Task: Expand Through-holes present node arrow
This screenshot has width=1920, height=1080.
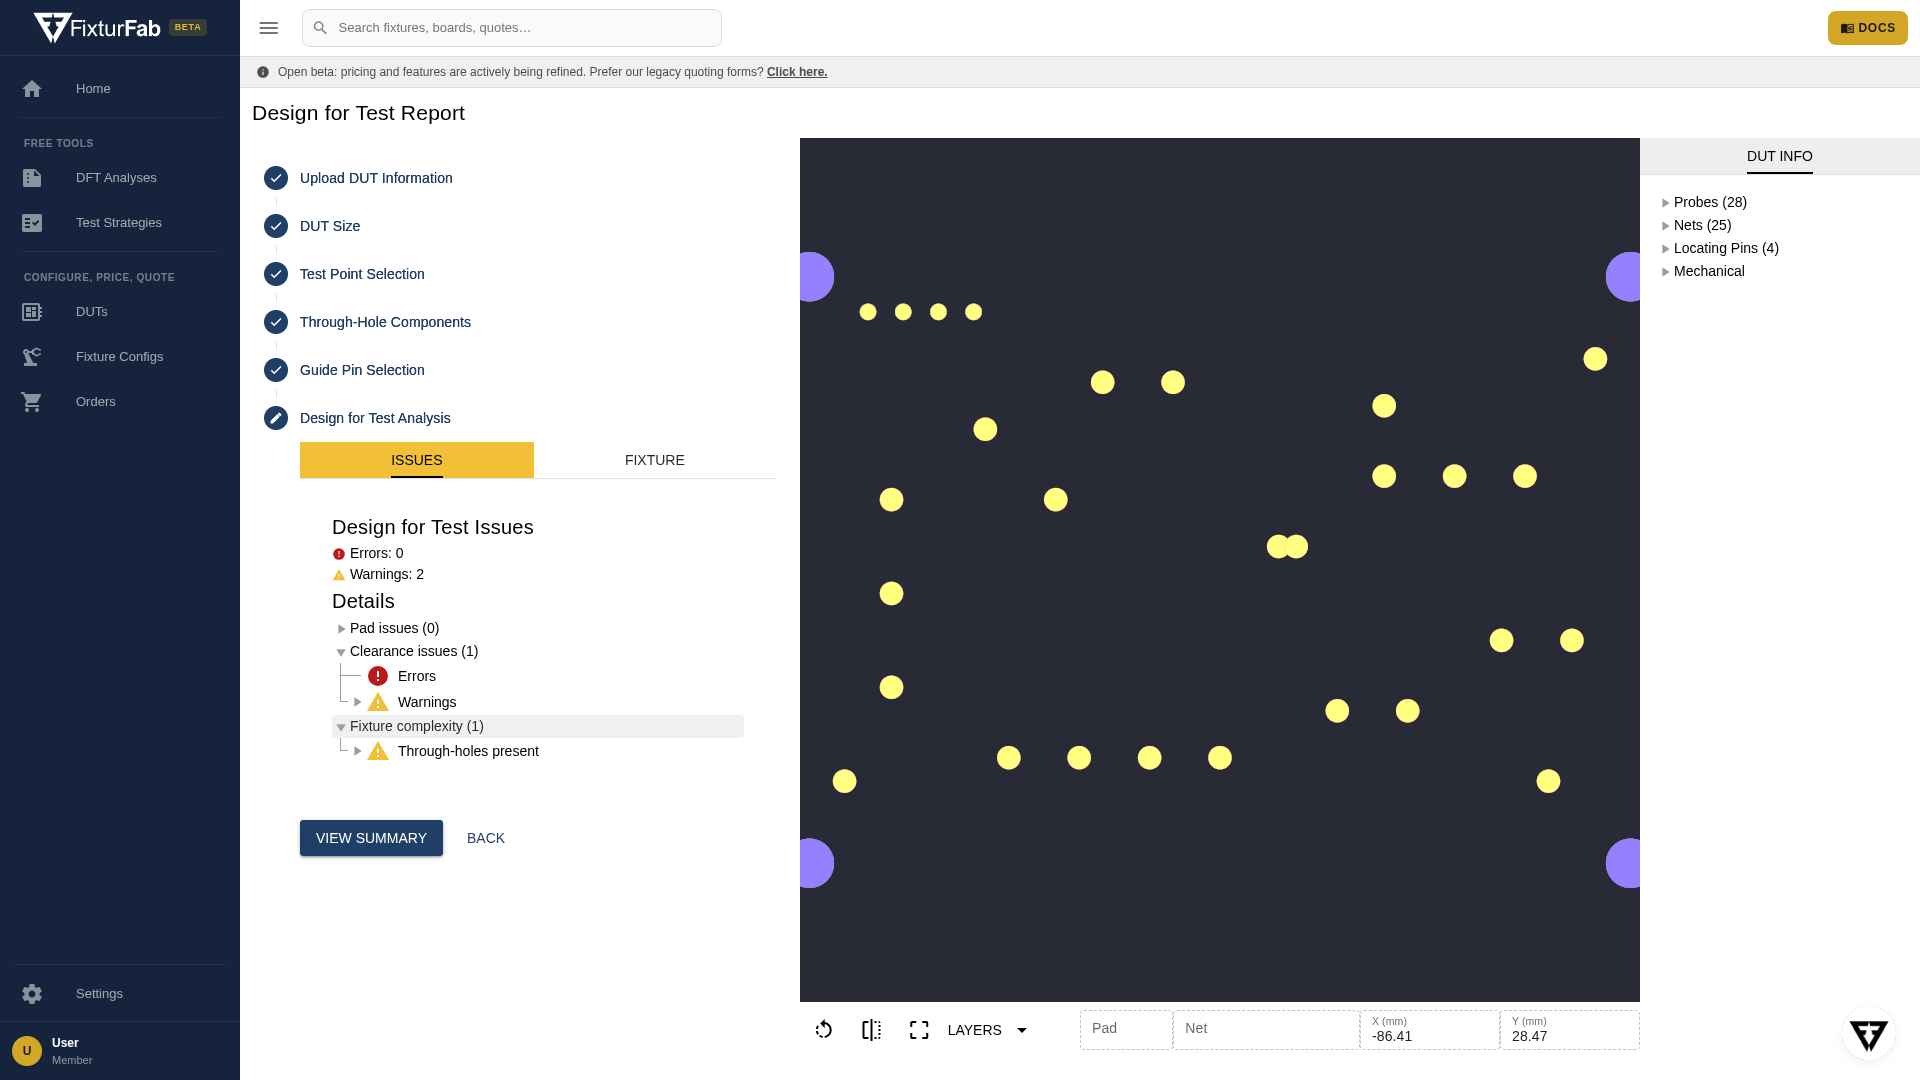Action: [x=357, y=751]
